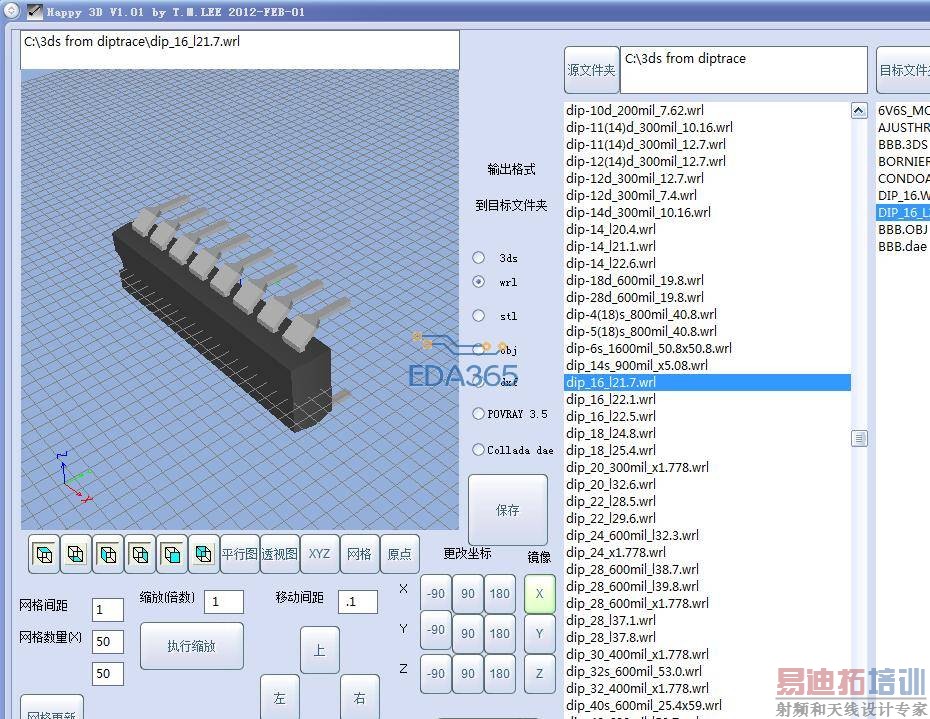This screenshot has height=719, width=930.
Task: Click the 移动间距 move step input field
Action: click(x=358, y=602)
